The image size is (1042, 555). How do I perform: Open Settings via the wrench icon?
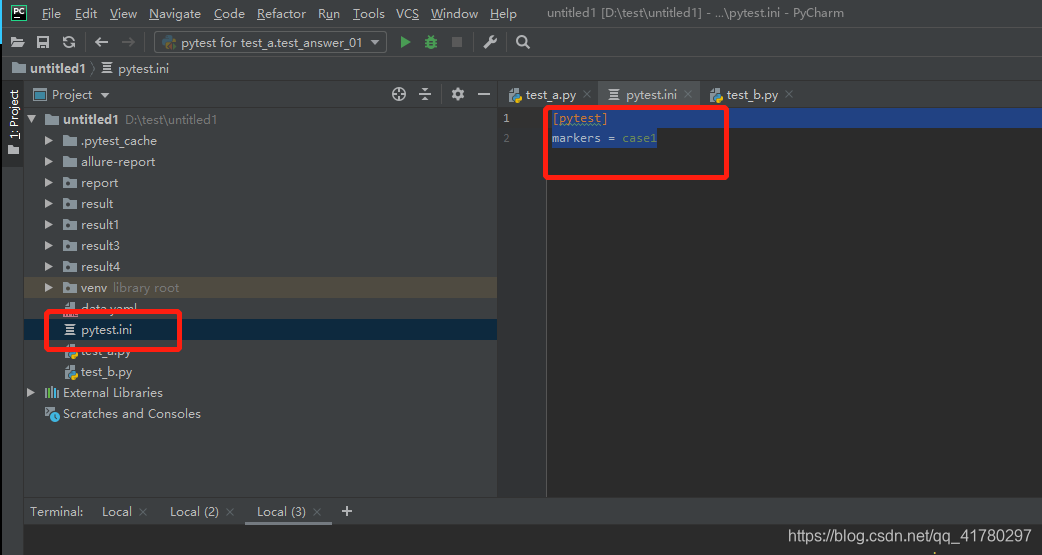pyautogui.click(x=490, y=43)
